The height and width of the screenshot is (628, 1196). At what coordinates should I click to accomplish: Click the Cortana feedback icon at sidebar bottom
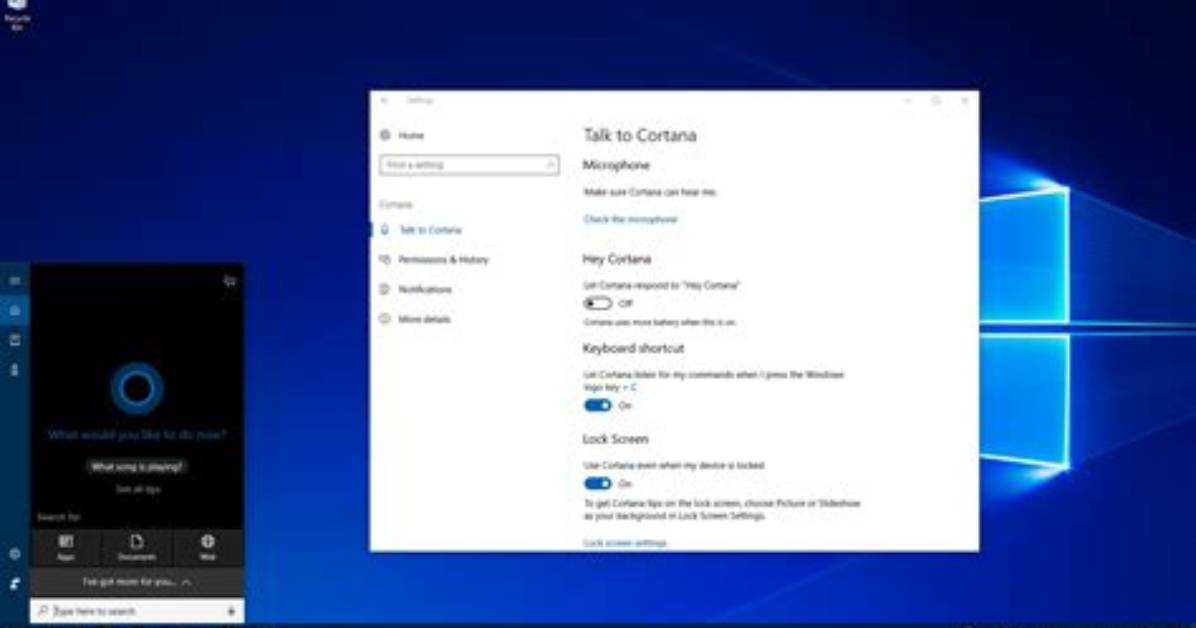tap(14, 584)
